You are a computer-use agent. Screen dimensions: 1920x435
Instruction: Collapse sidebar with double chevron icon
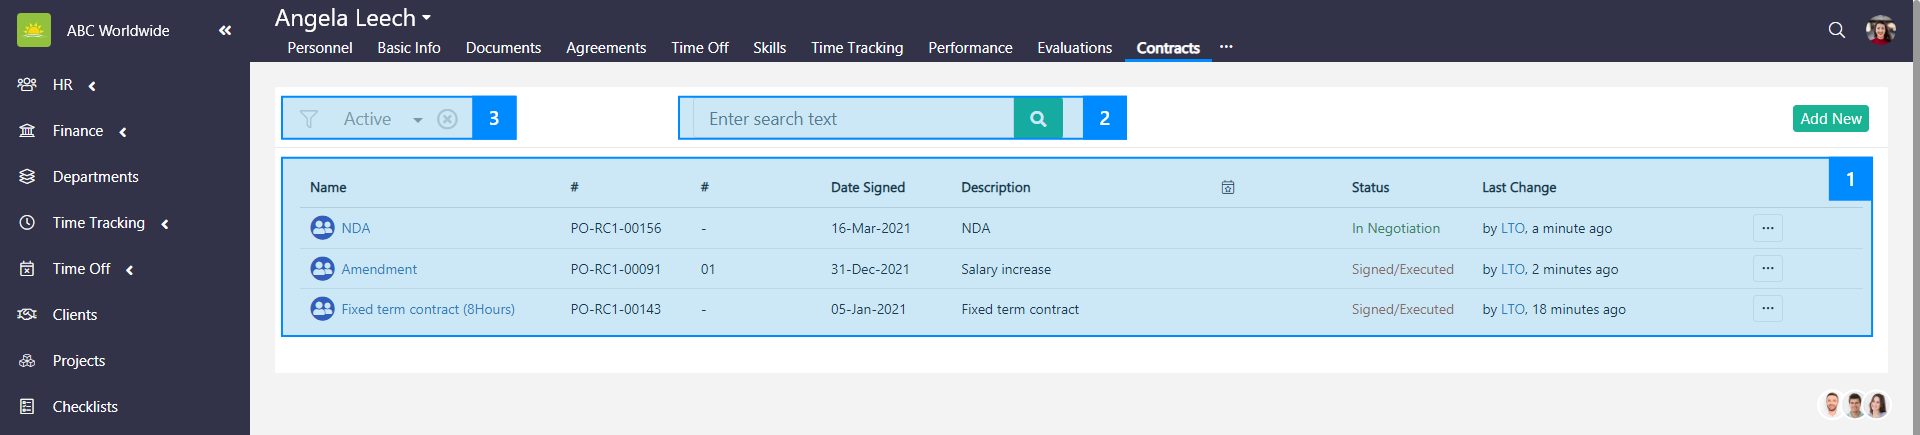225,31
